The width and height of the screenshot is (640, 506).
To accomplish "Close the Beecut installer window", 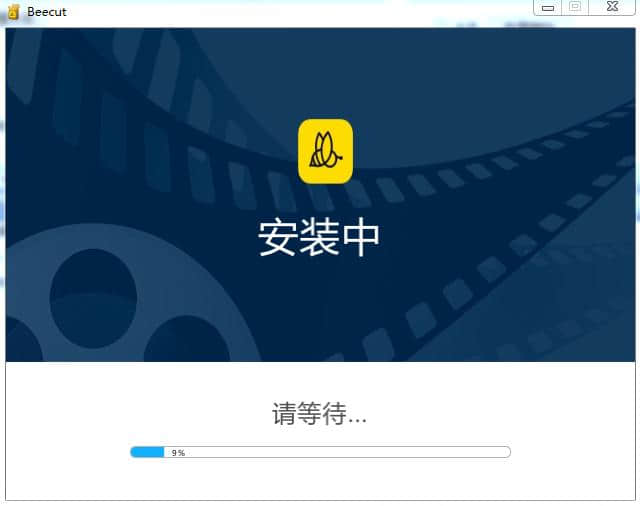I will click(x=612, y=7).
